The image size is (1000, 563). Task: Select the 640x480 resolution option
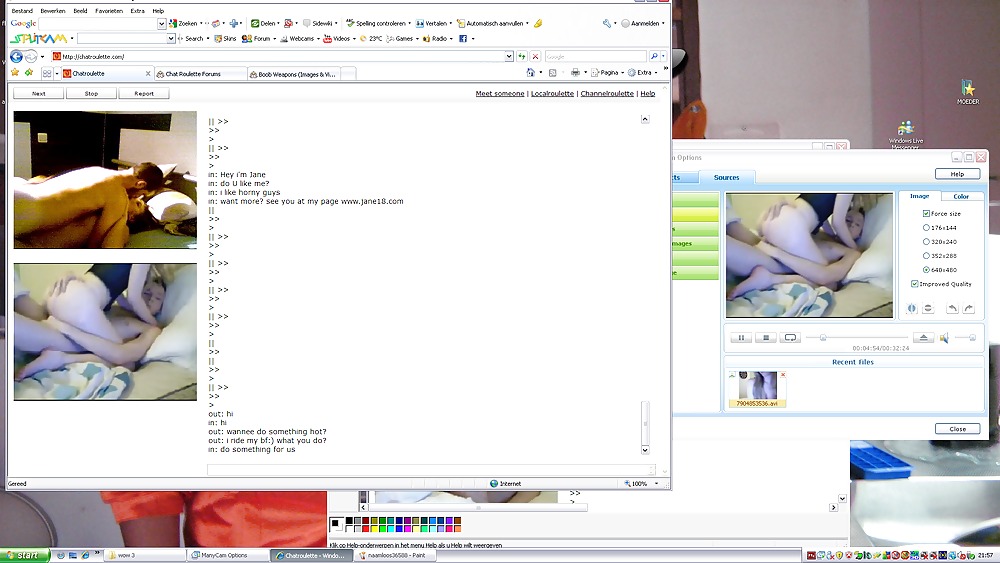pyautogui.click(x=926, y=270)
